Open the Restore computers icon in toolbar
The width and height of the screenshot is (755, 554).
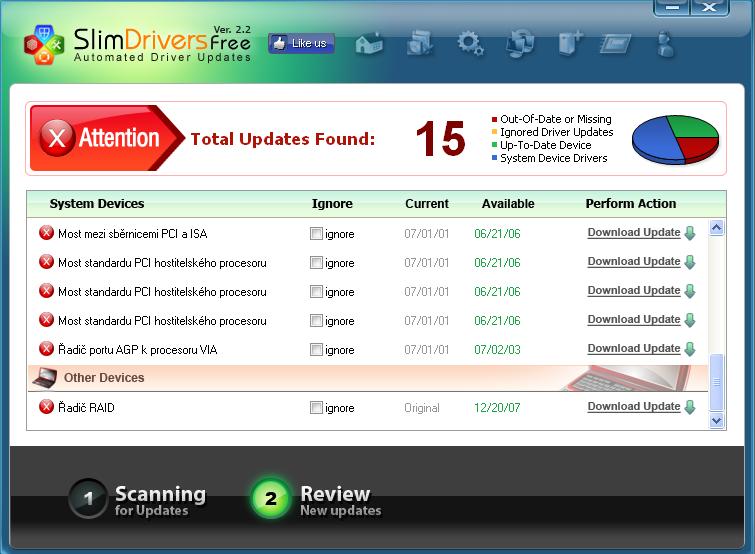click(521, 43)
